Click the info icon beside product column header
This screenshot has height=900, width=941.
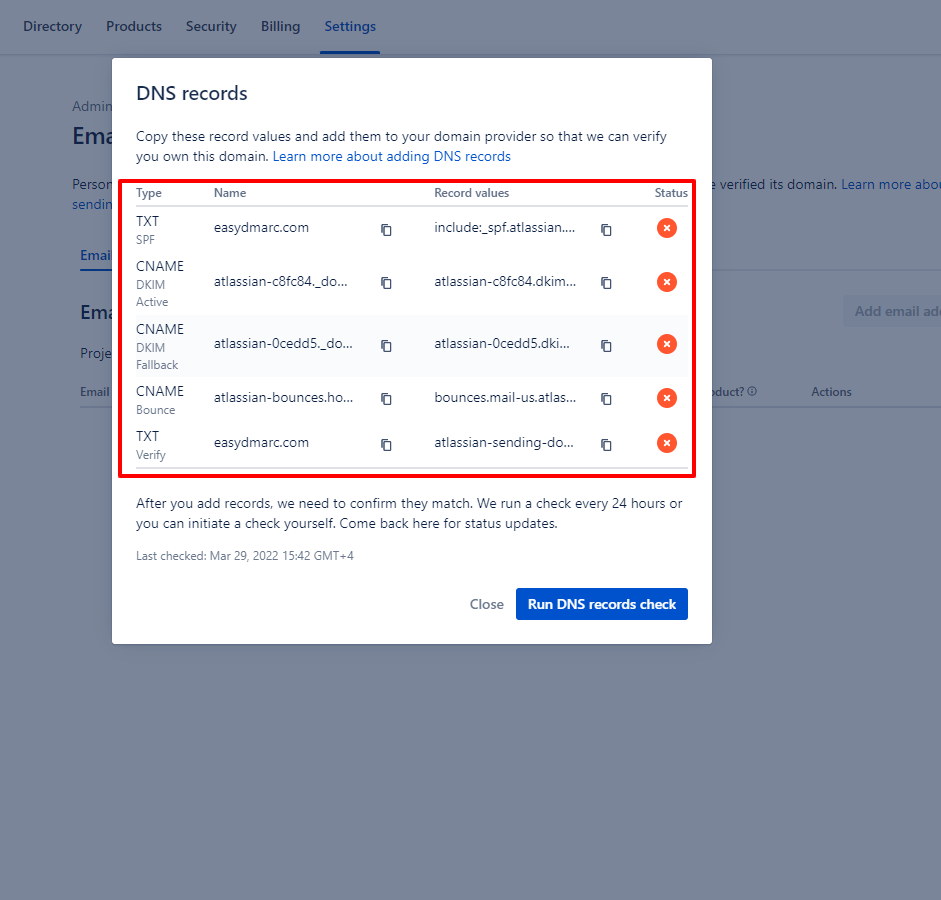752,391
